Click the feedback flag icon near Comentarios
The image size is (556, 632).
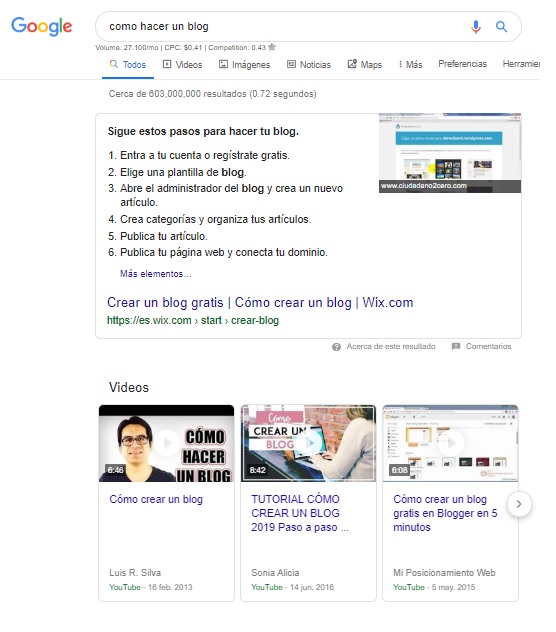456,346
